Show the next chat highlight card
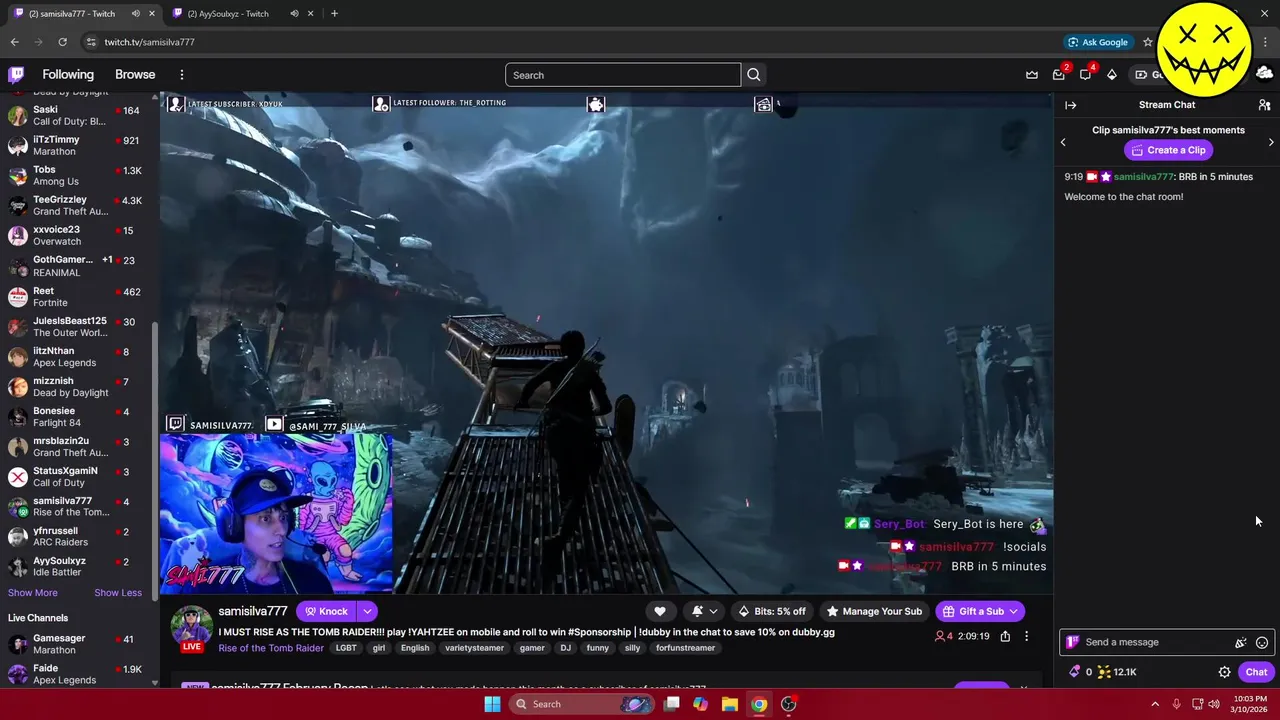Viewport: 1280px width, 720px height. (x=1271, y=143)
